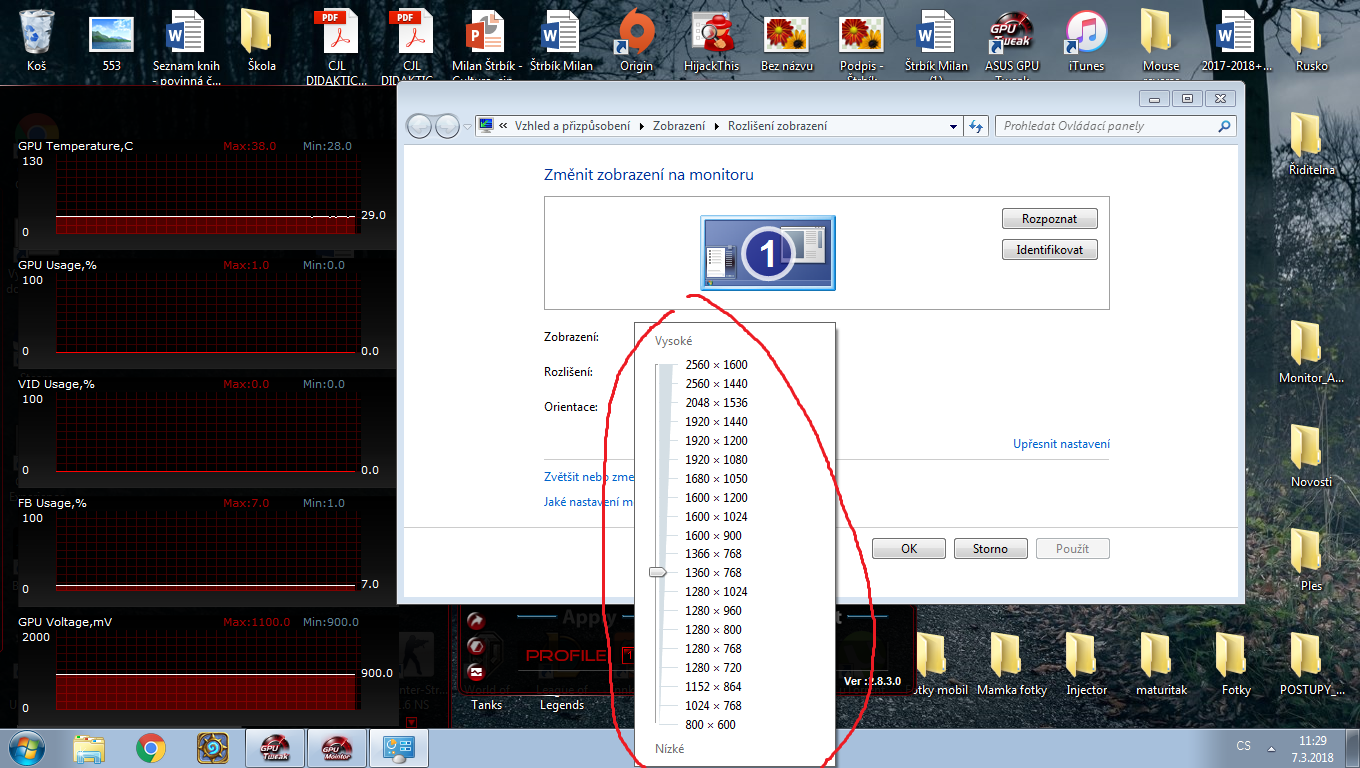Go back in the Control Panel window

[x=420, y=126]
